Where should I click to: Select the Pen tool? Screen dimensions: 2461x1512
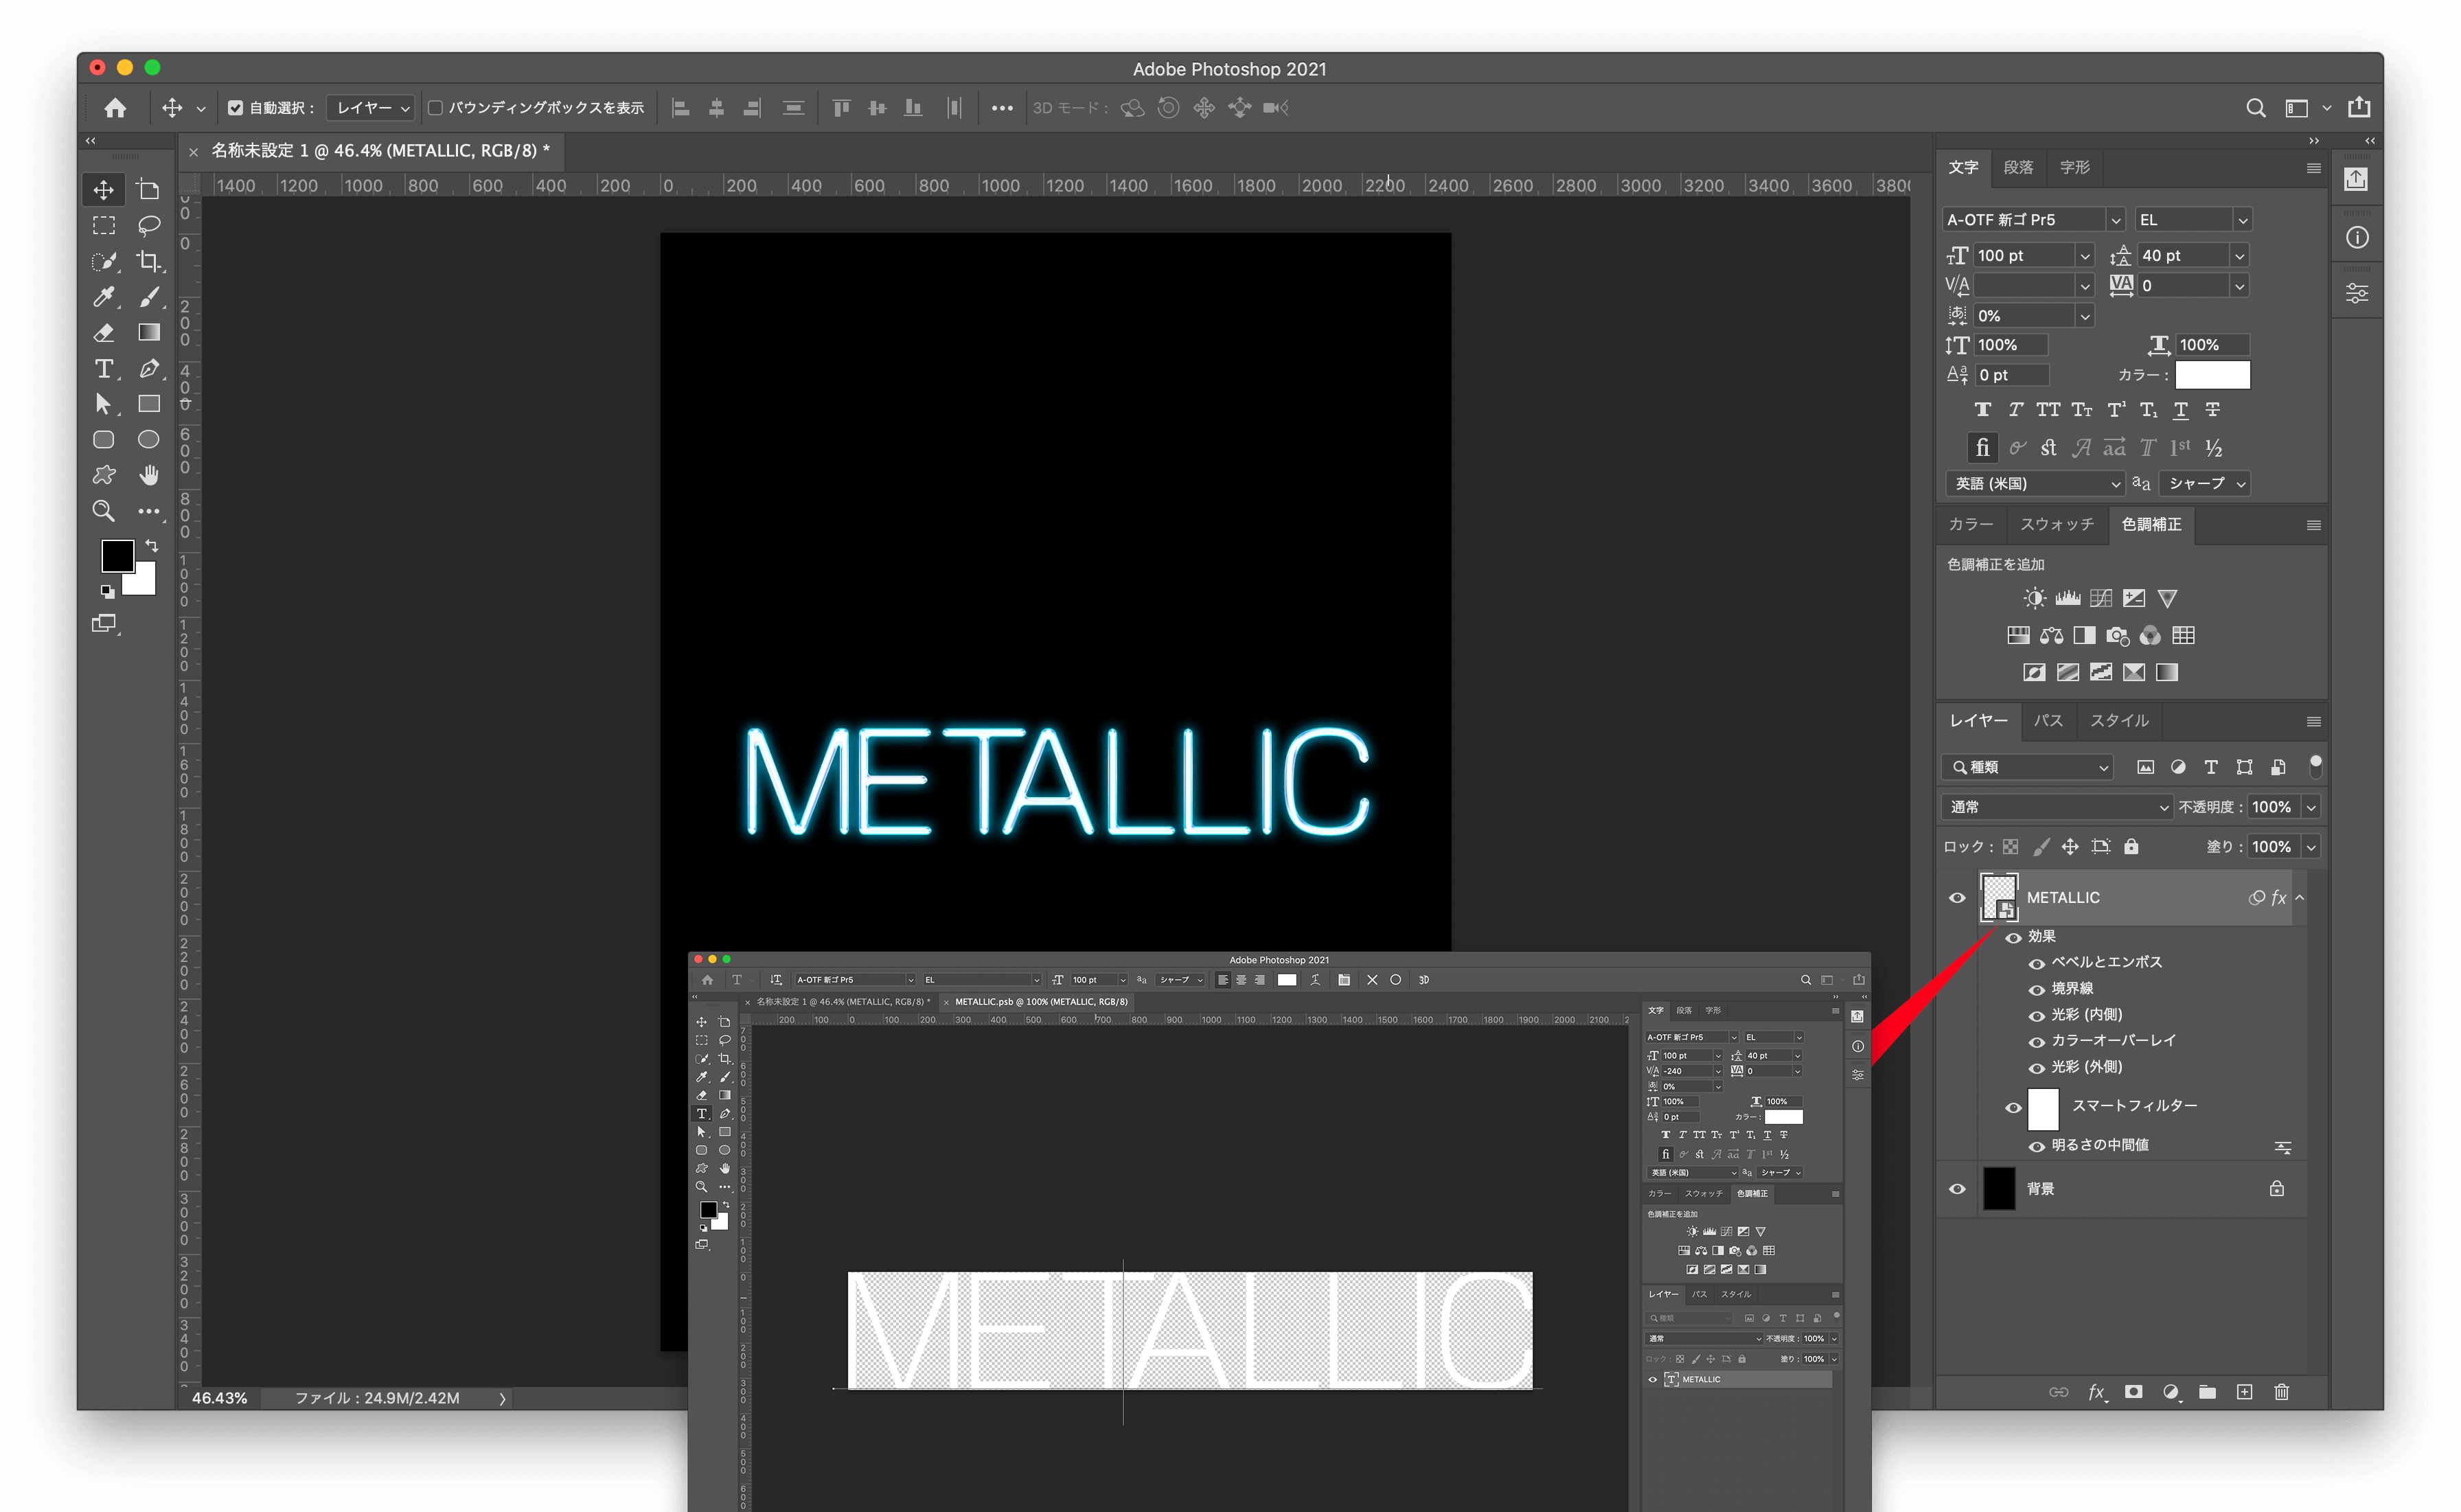(149, 369)
